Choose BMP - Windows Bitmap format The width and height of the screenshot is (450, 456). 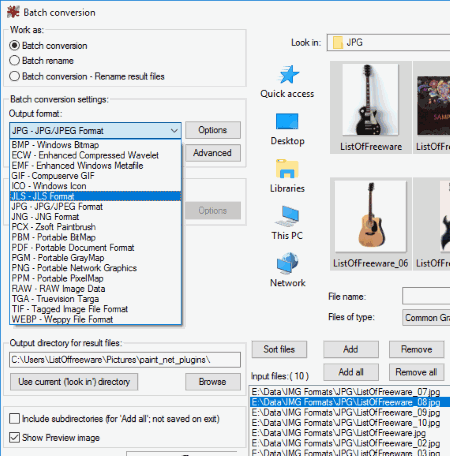95,145
